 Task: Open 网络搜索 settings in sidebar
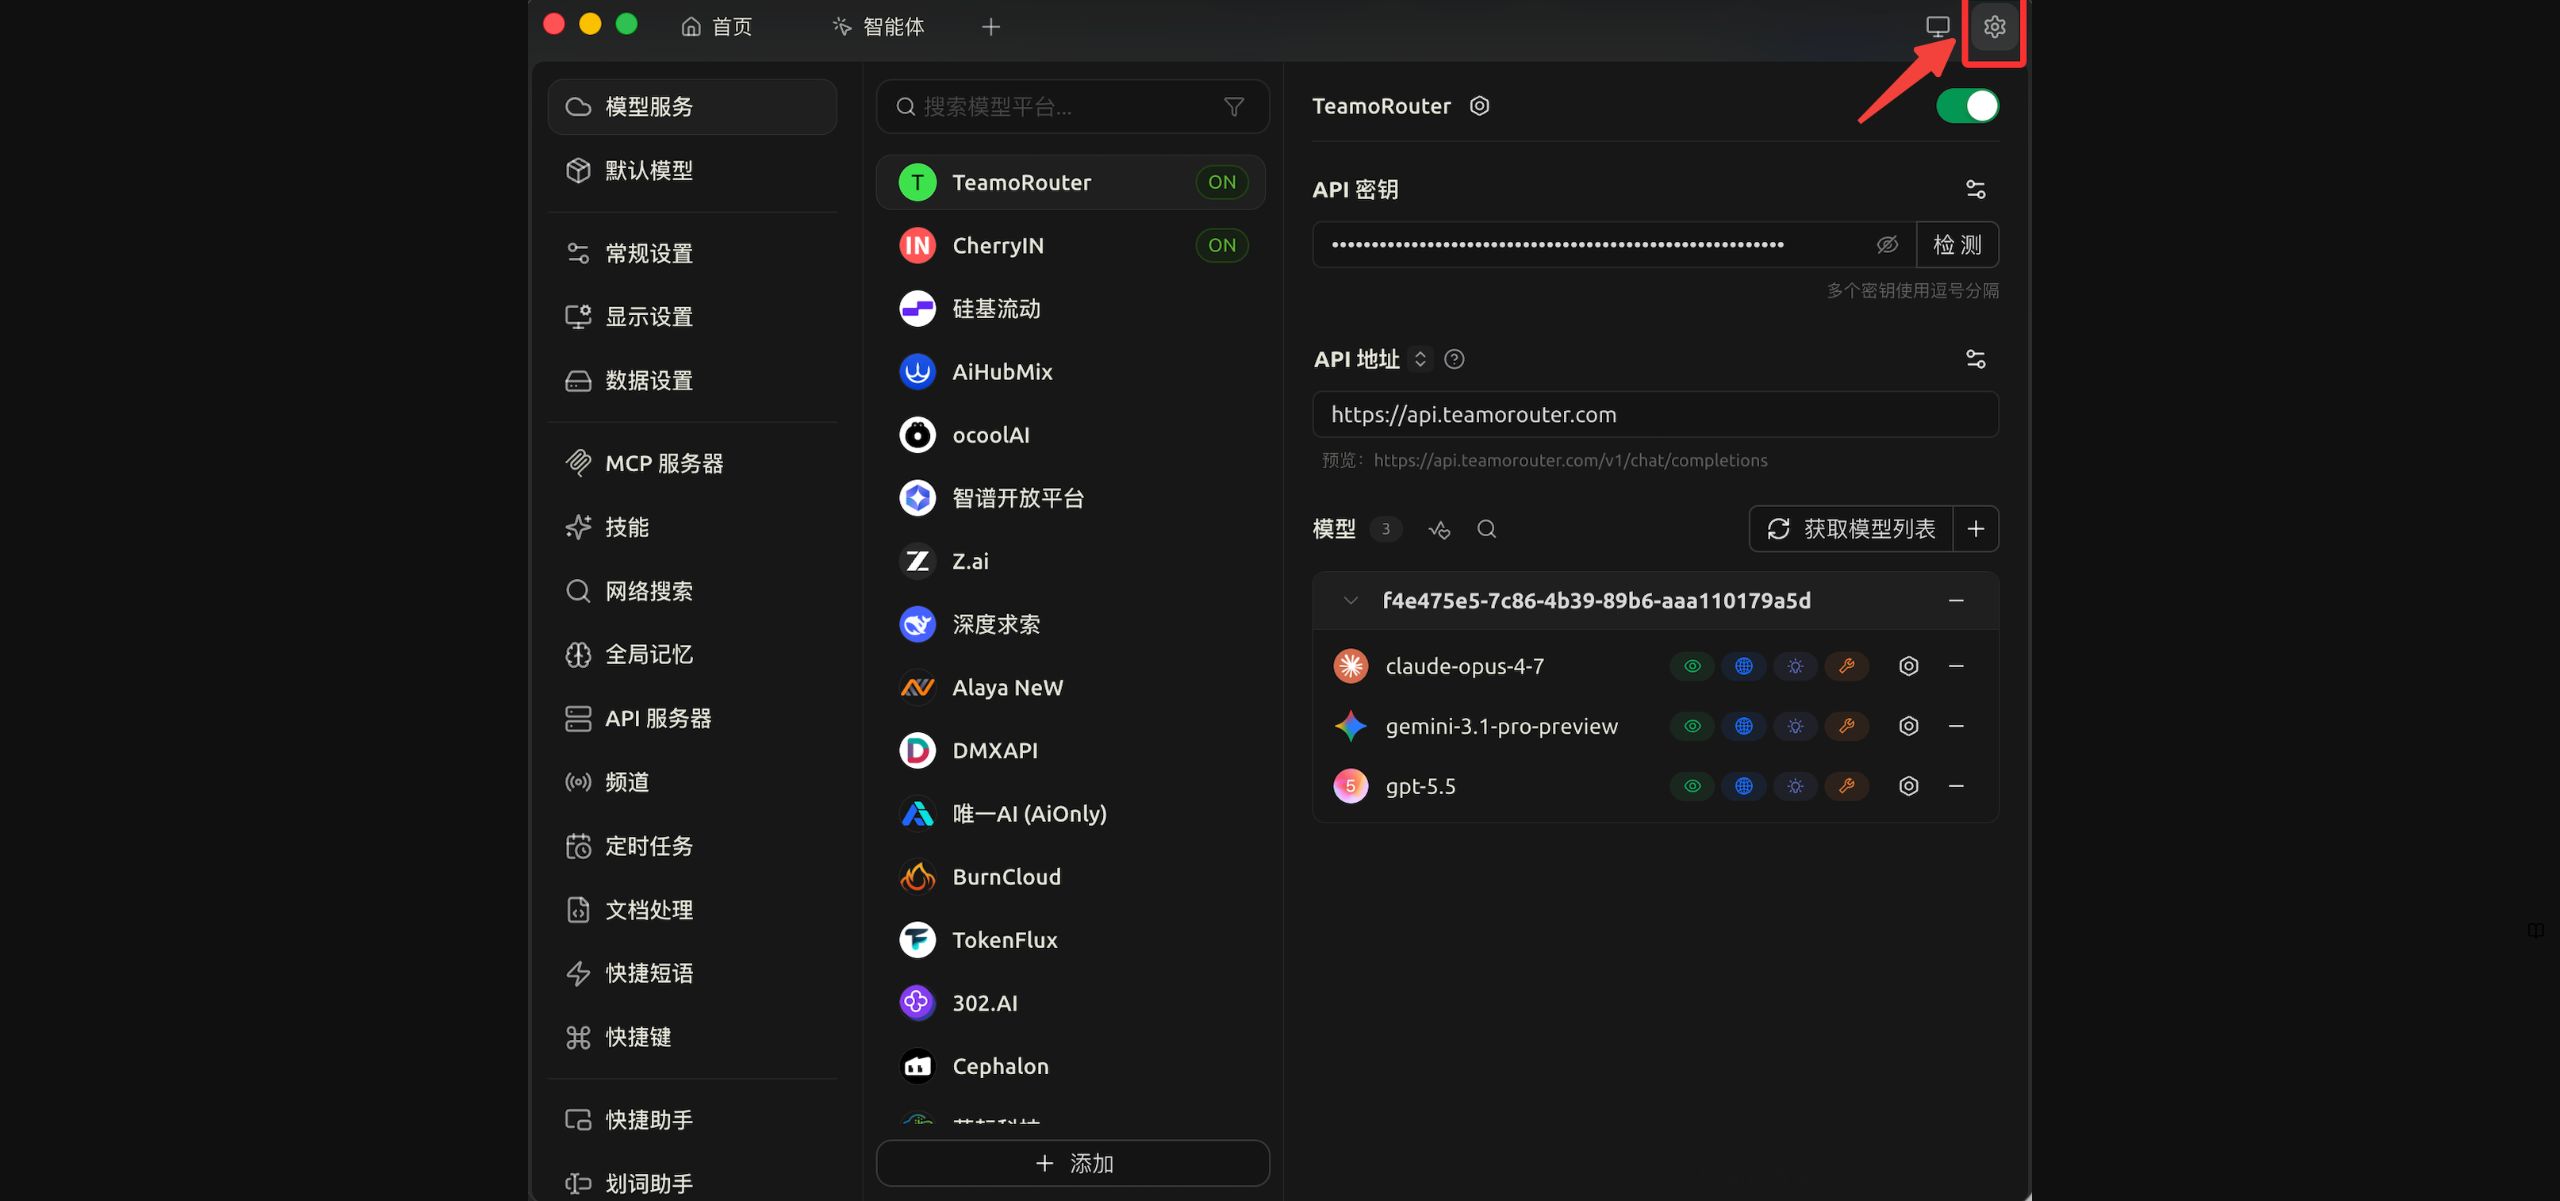pyautogui.click(x=692, y=591)
